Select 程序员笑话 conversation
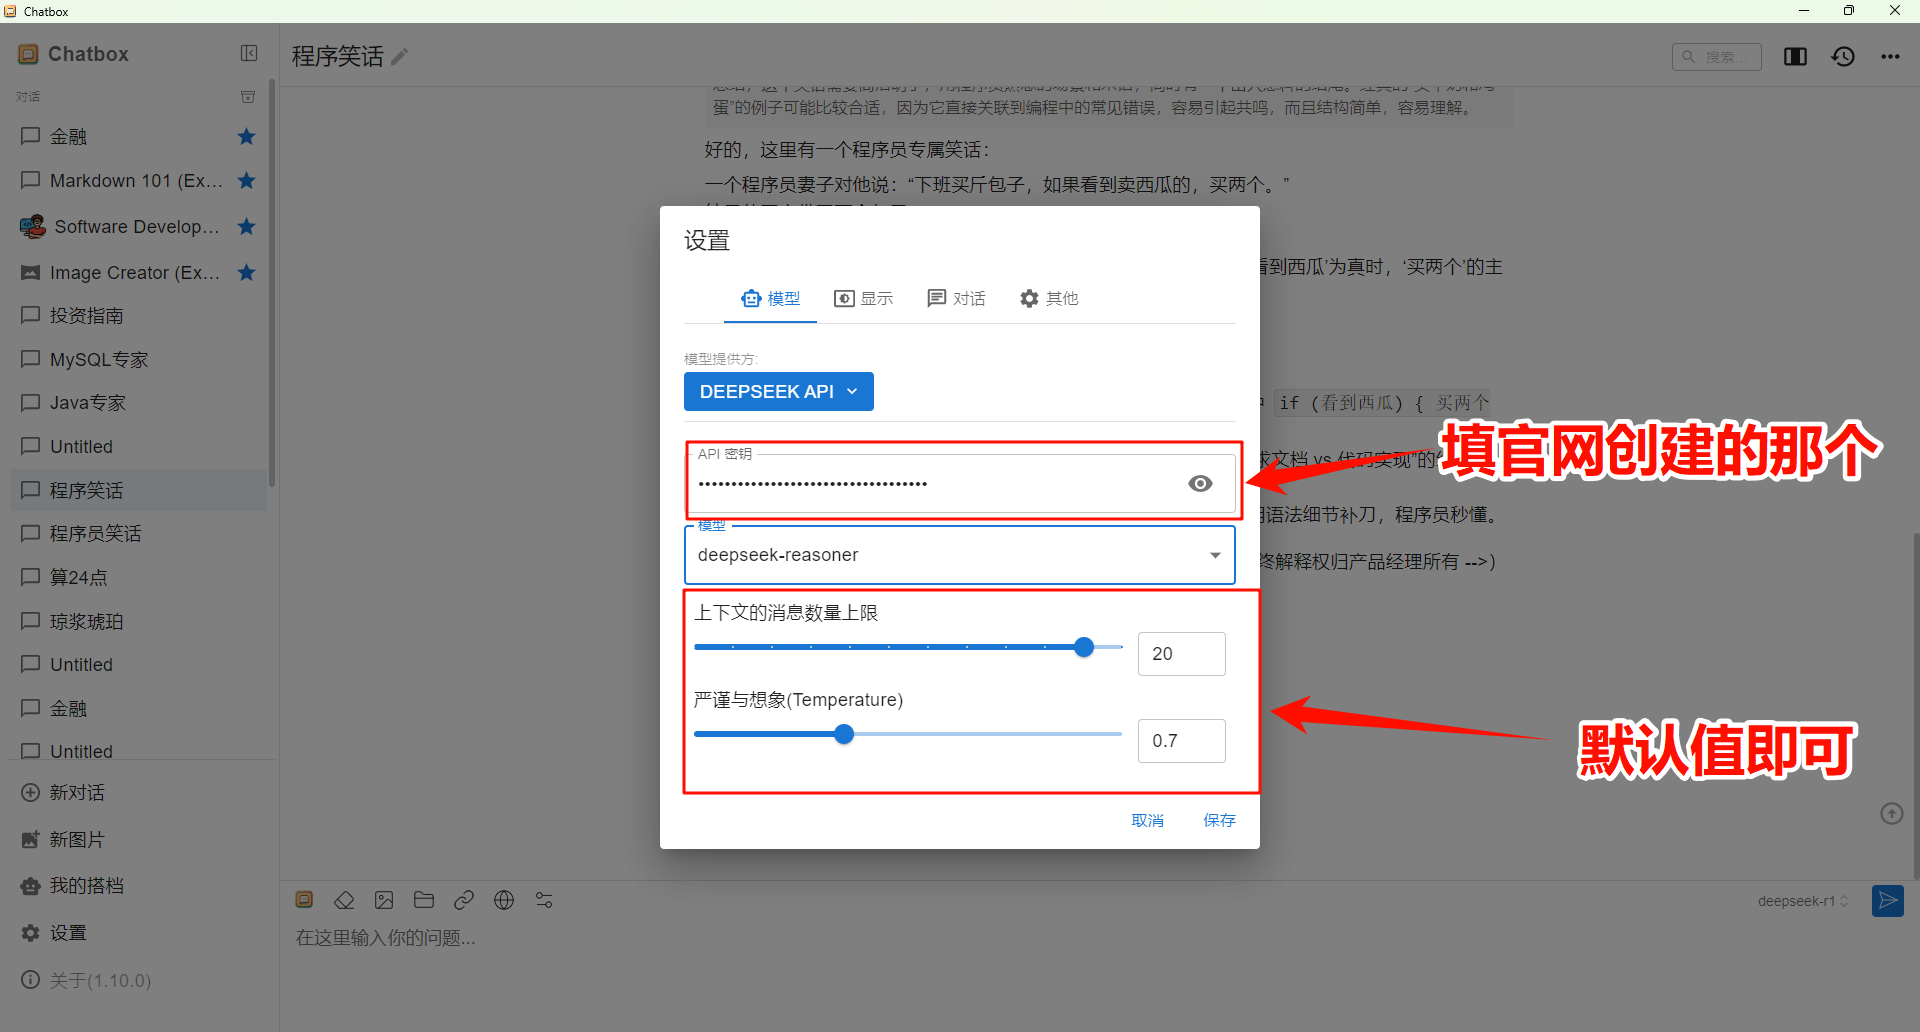The image size is (1920, 1032). tap(138, 534)
